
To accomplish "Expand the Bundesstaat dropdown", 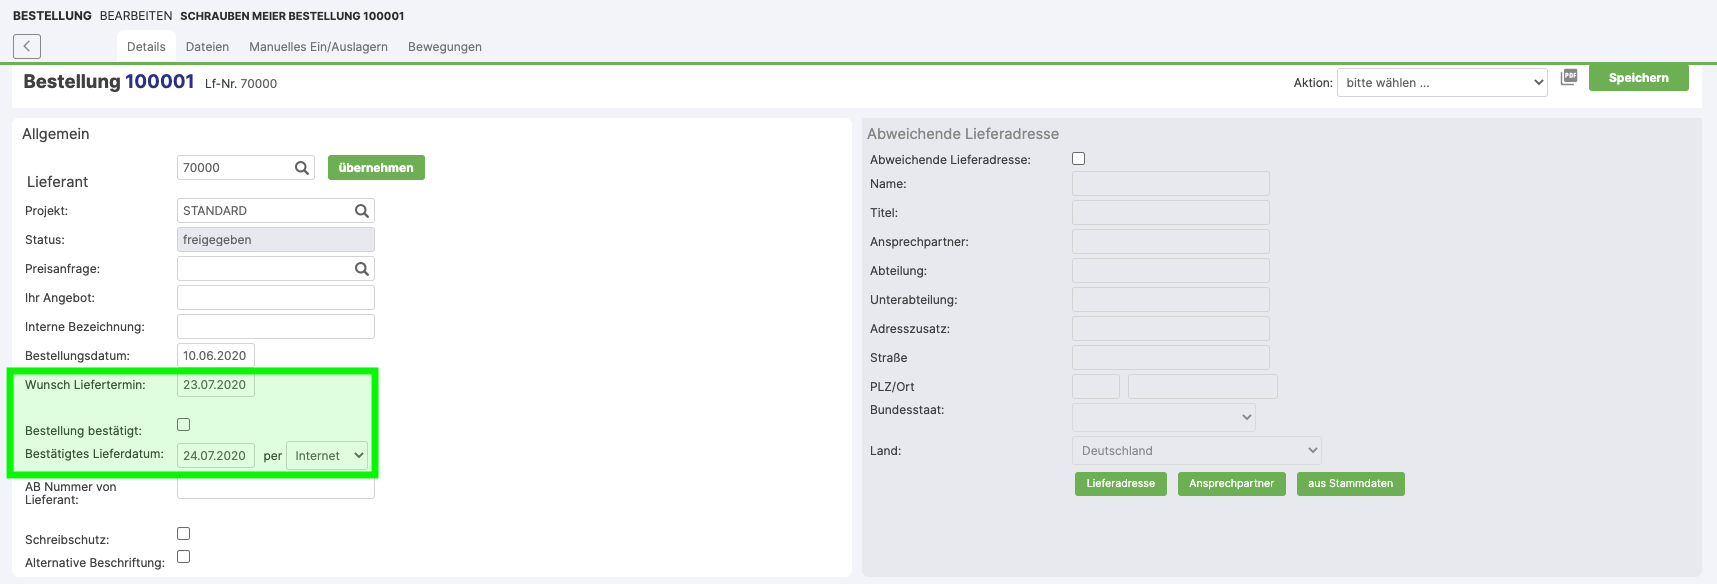I will (1163, 417).
